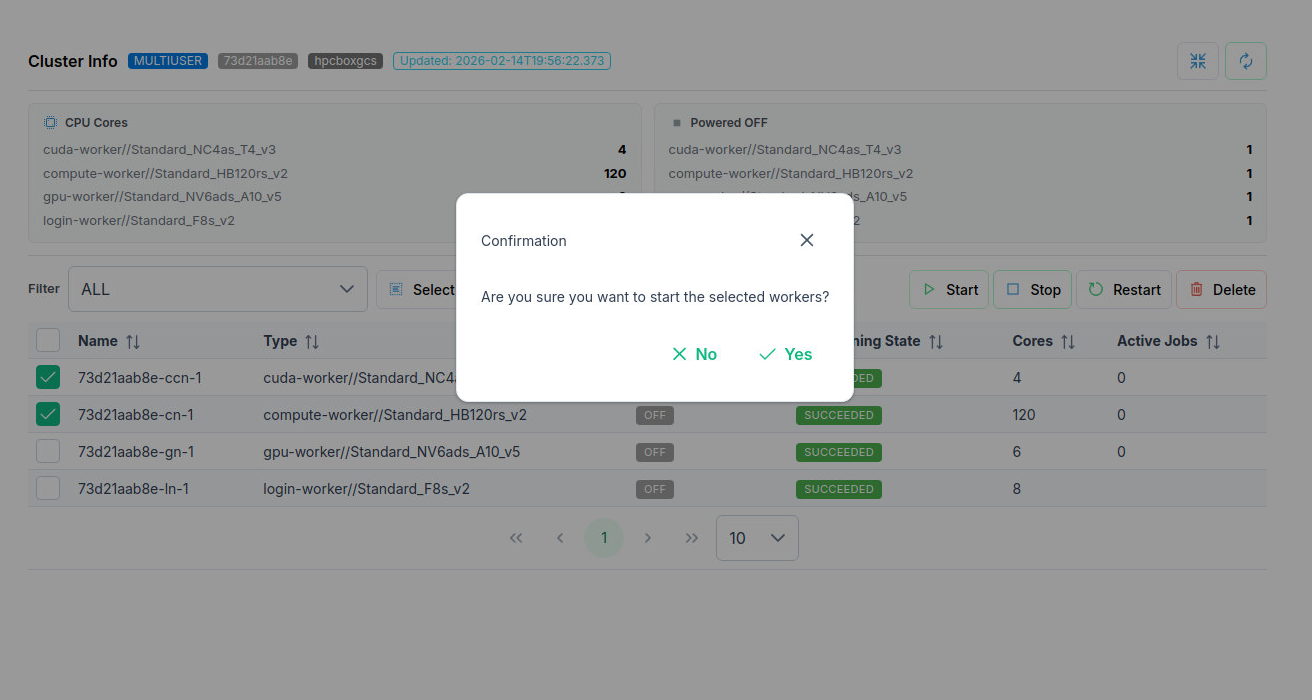Select page 1 in paginator
The height and width of the screenshot is (700, 1312).
[x=604, y=538]
